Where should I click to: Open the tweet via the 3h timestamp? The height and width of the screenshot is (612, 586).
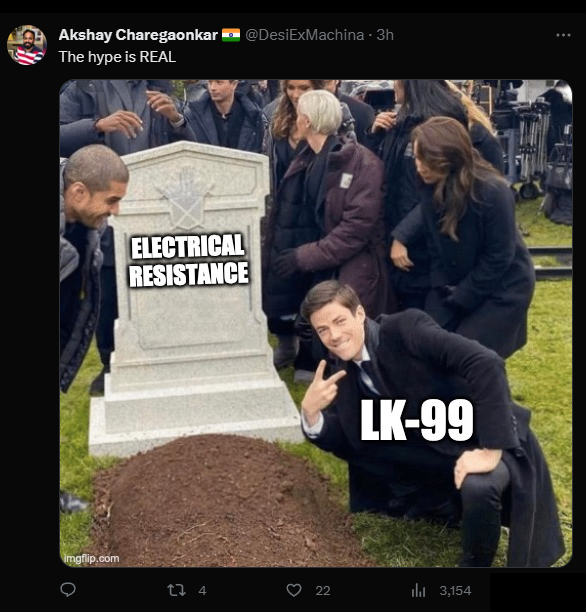point(385,35)
